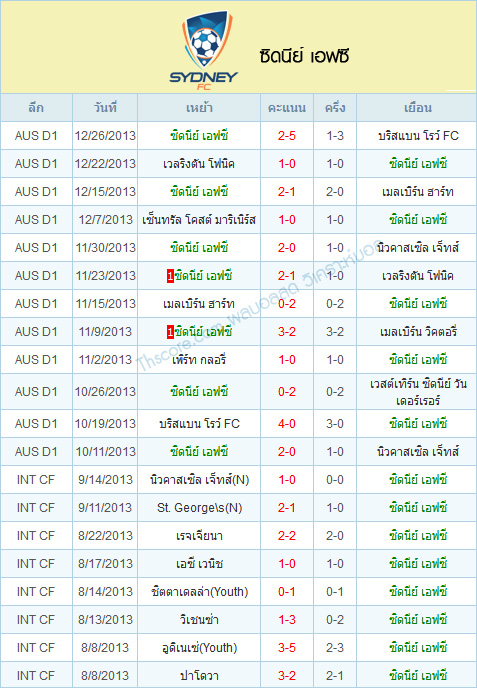This screenshot has height=688, width=477.
Task: Click the red card badge in 11/23/2013 row
Action: (170, 276)
